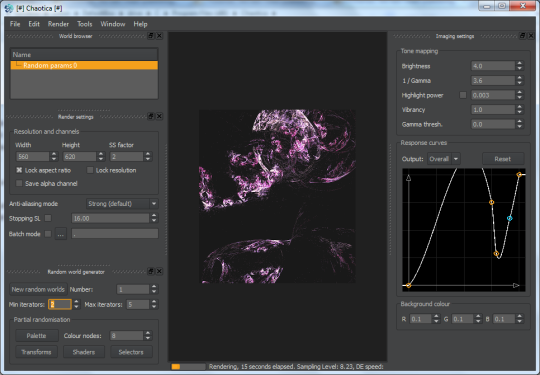Click New random worlds button
The height and width of the screenshot is (375, 540).
tap(38, 289)
